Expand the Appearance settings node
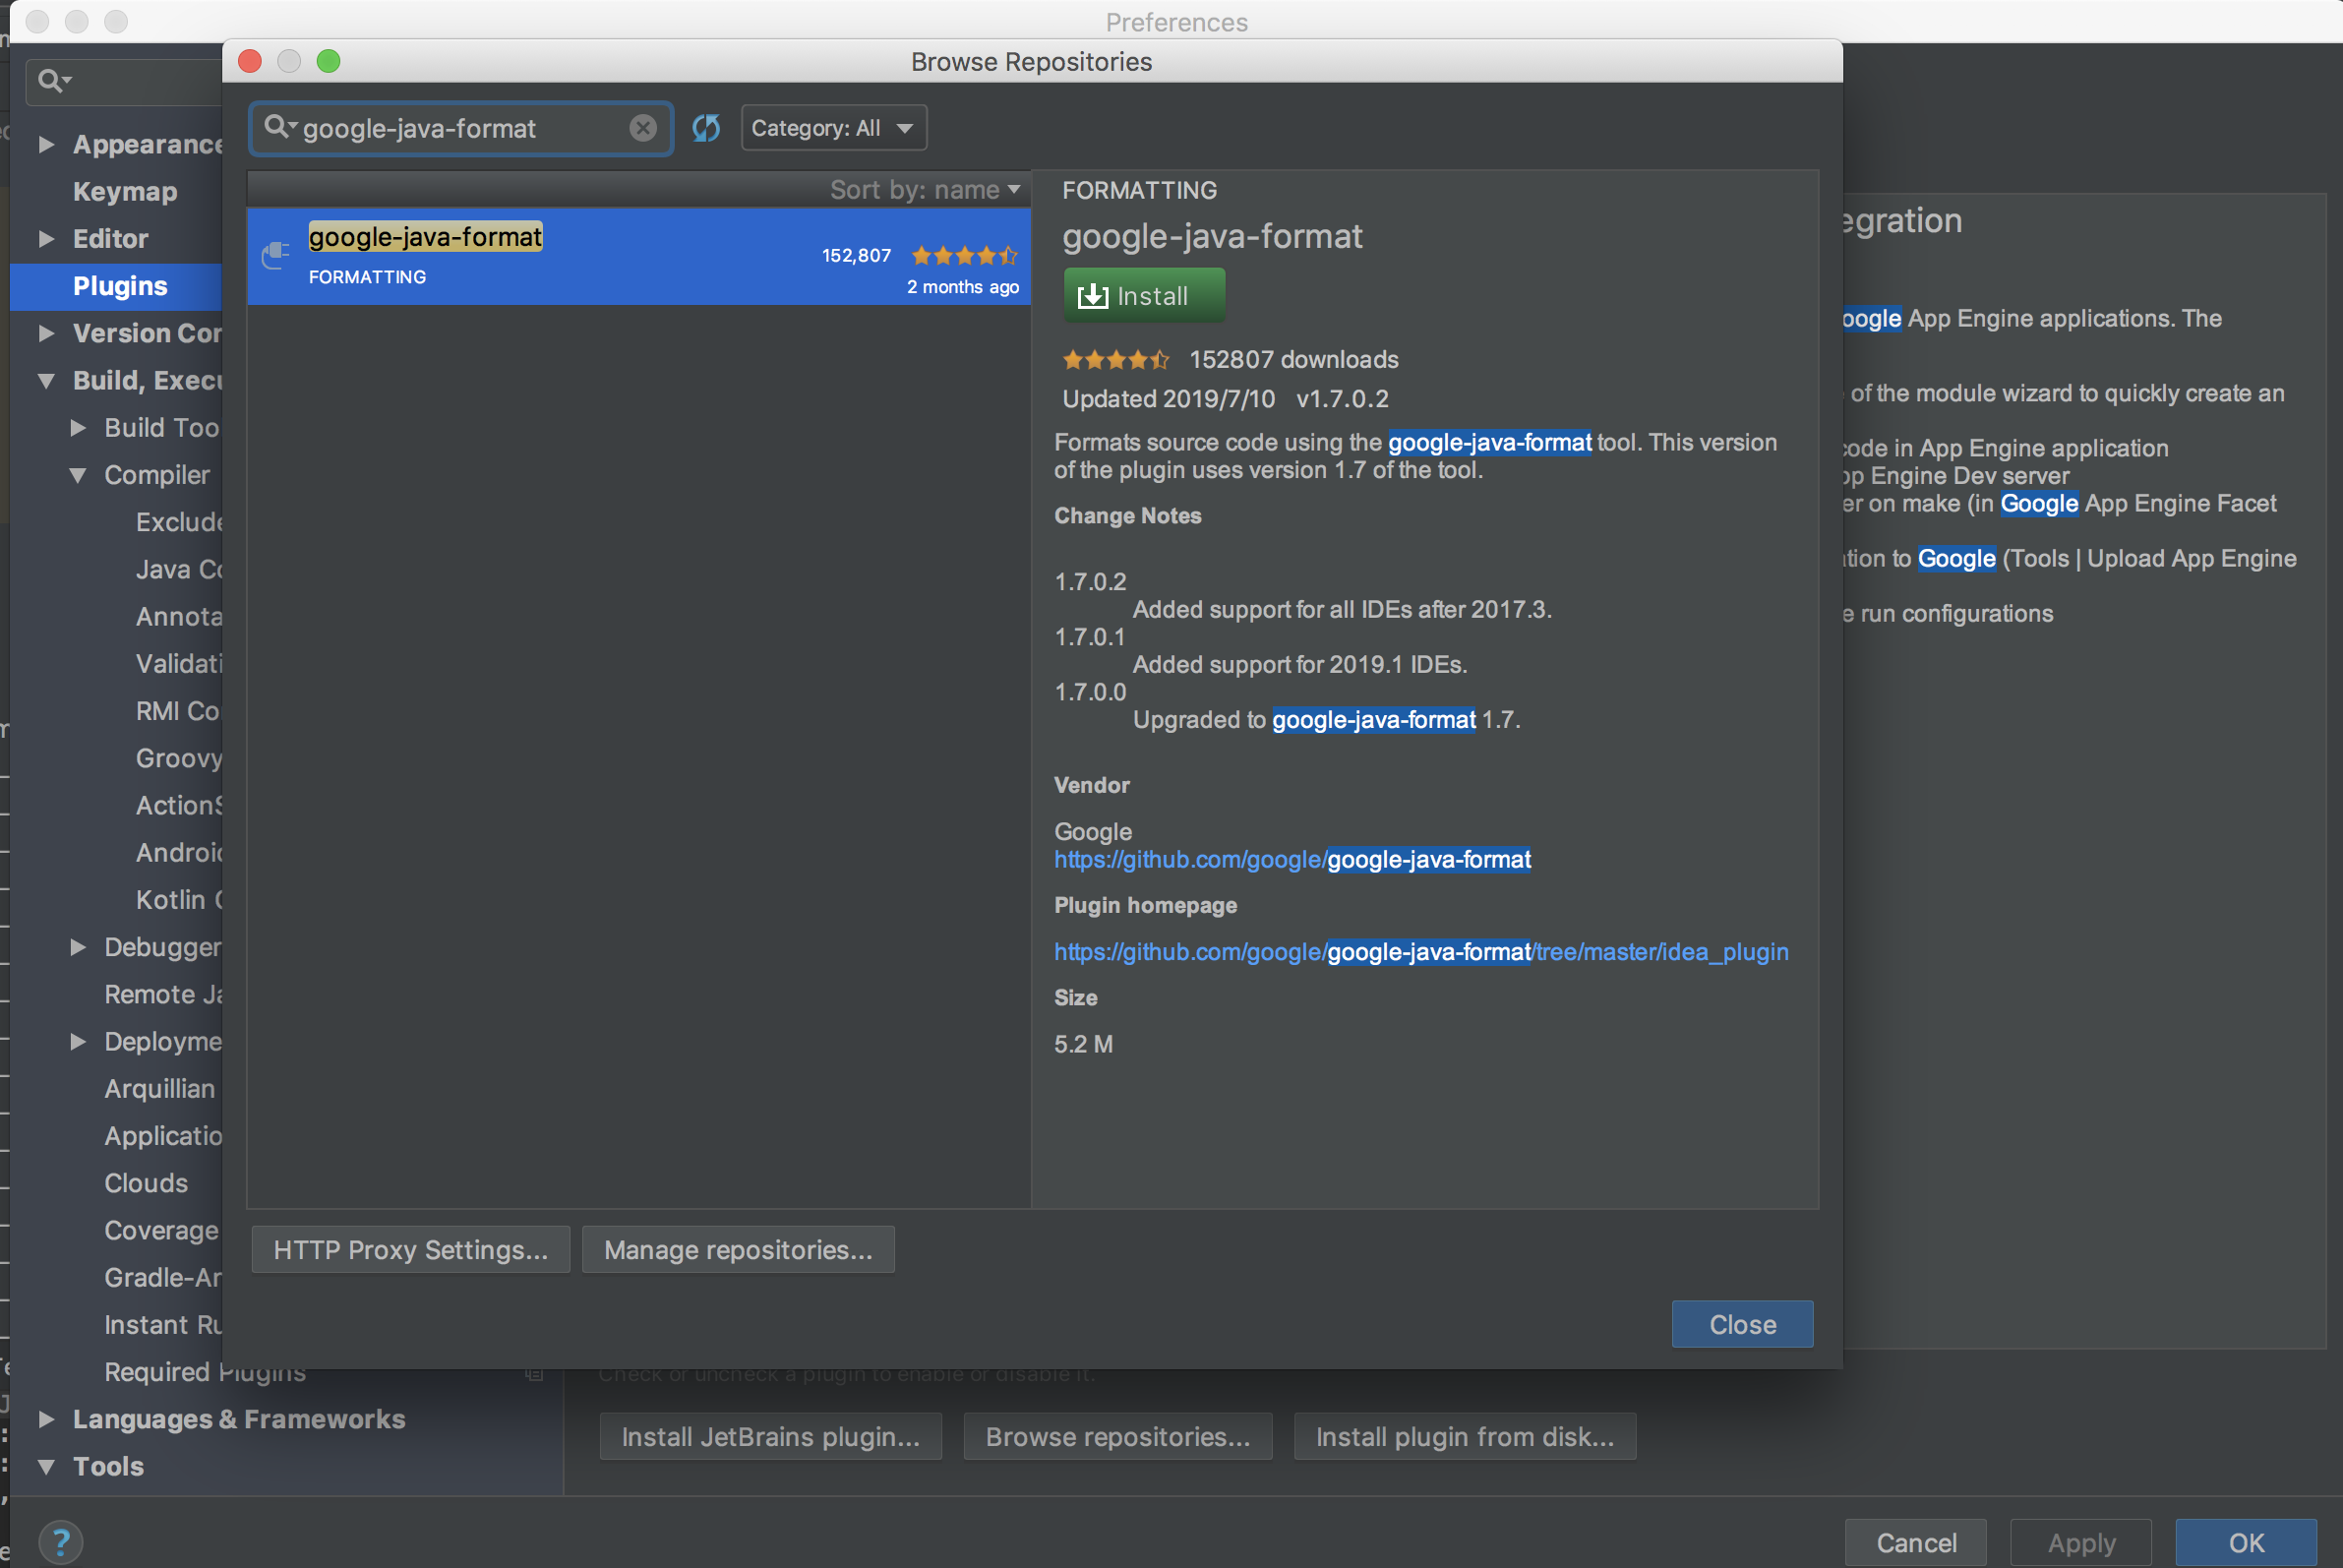The image size is (2343, 1568). tap(46, 144)
